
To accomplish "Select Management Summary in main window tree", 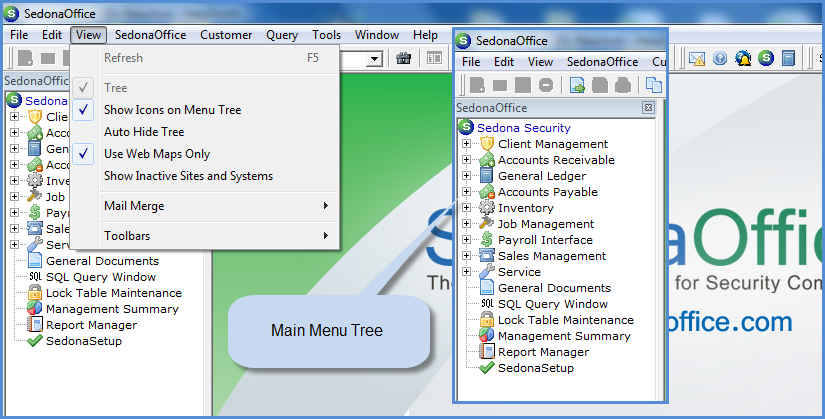I will click(x=112, y=309).
